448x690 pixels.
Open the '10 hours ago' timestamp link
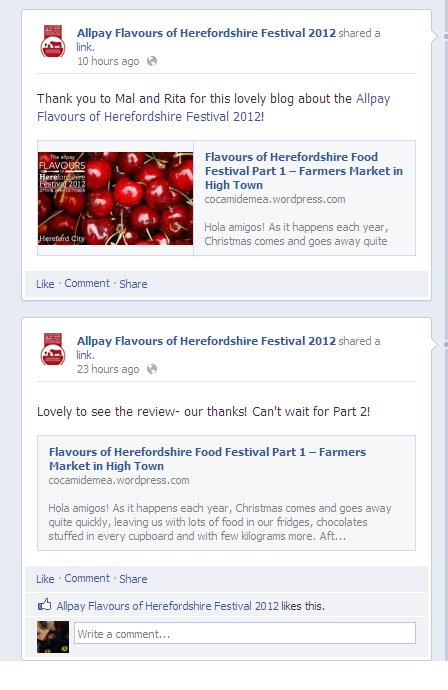(108, 61)
